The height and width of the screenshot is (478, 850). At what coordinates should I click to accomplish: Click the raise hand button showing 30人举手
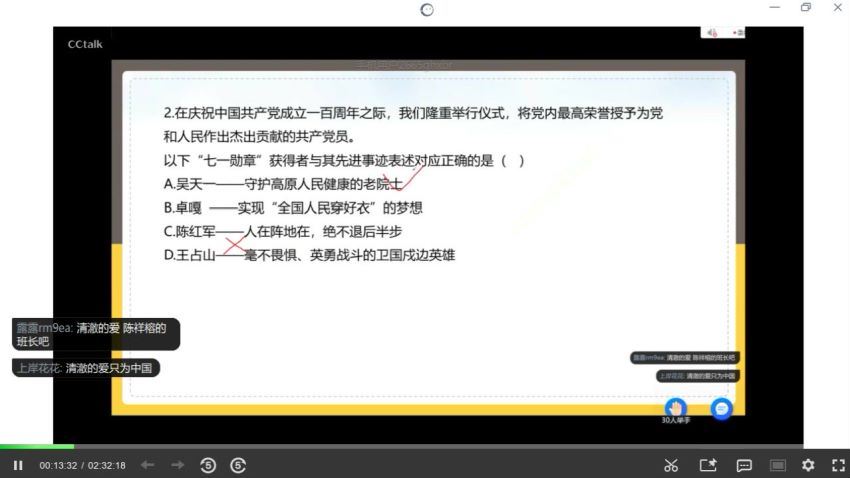tap(676, 408)
